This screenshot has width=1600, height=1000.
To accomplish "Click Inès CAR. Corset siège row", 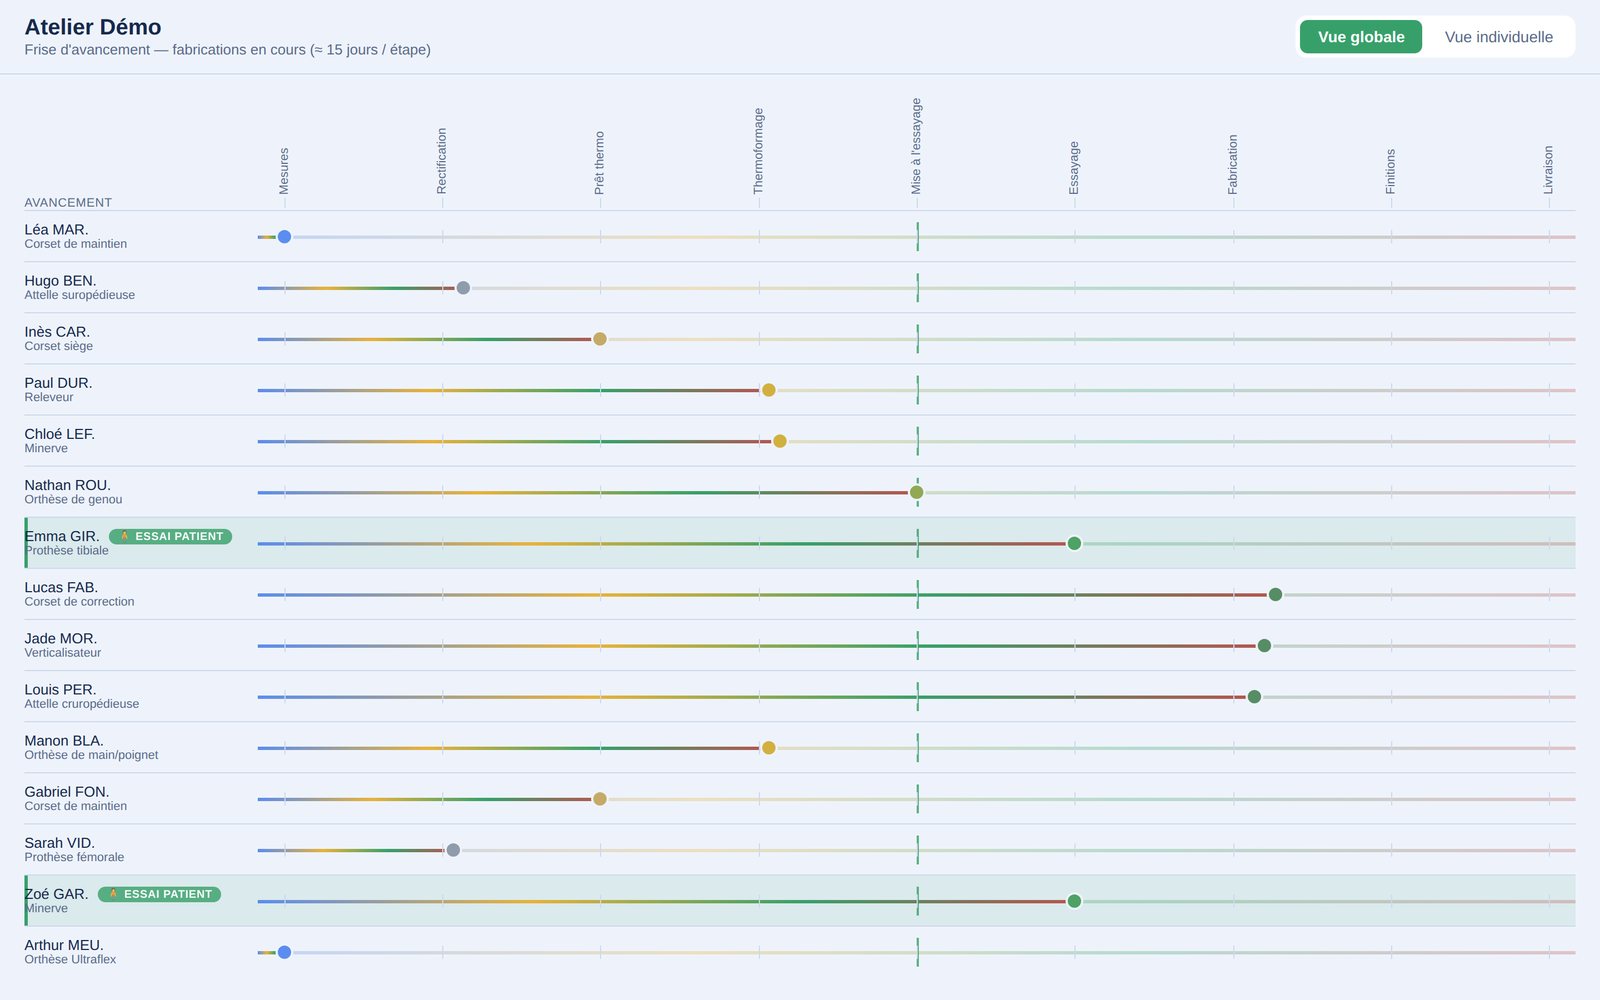I will 800,339.
